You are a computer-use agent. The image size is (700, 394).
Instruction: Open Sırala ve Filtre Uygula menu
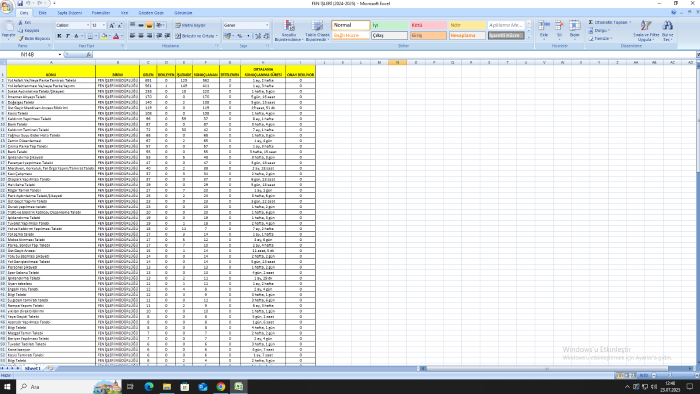click(646, 30)
